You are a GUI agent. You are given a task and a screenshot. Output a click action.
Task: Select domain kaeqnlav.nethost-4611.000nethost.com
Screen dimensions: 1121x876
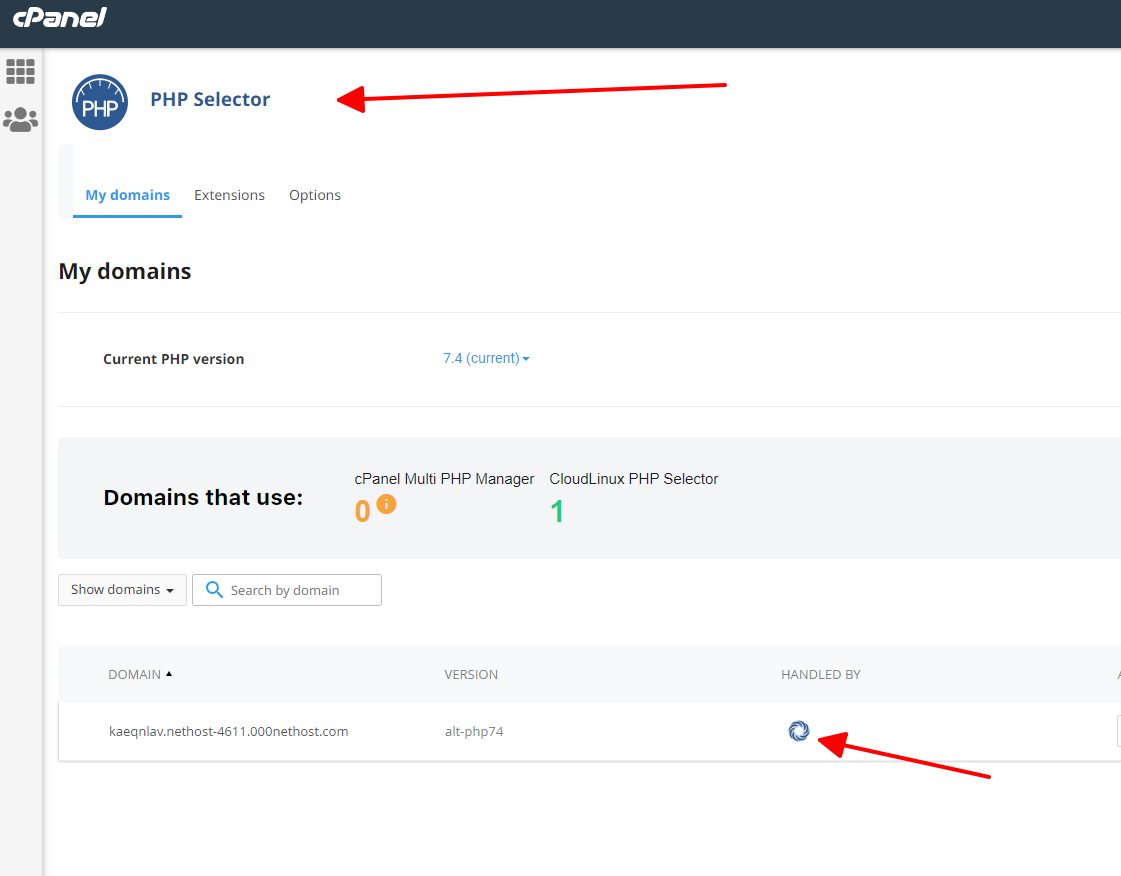click(x=229, y=732)
